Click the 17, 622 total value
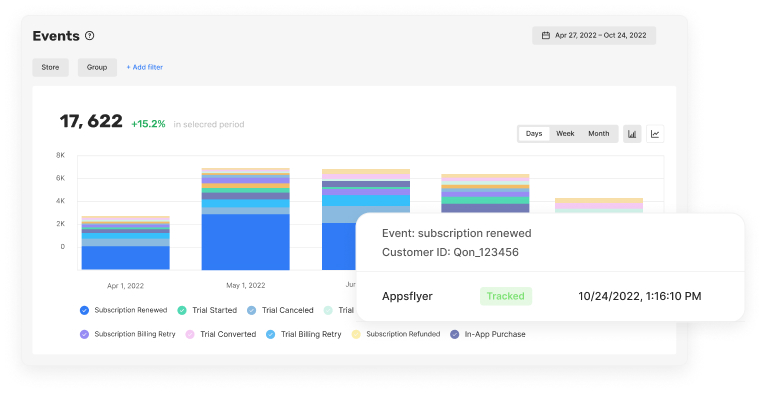Screen dimensions: 763x393 (x=91, y=121)
